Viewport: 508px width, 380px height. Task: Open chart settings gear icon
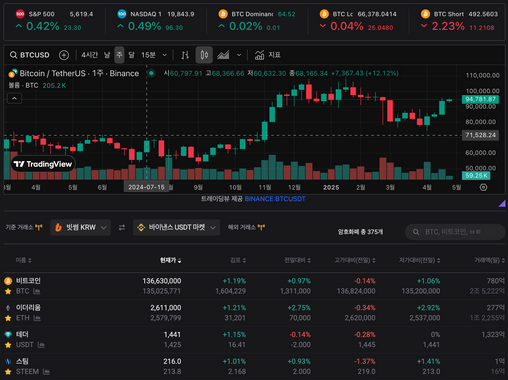coord(483,187)
